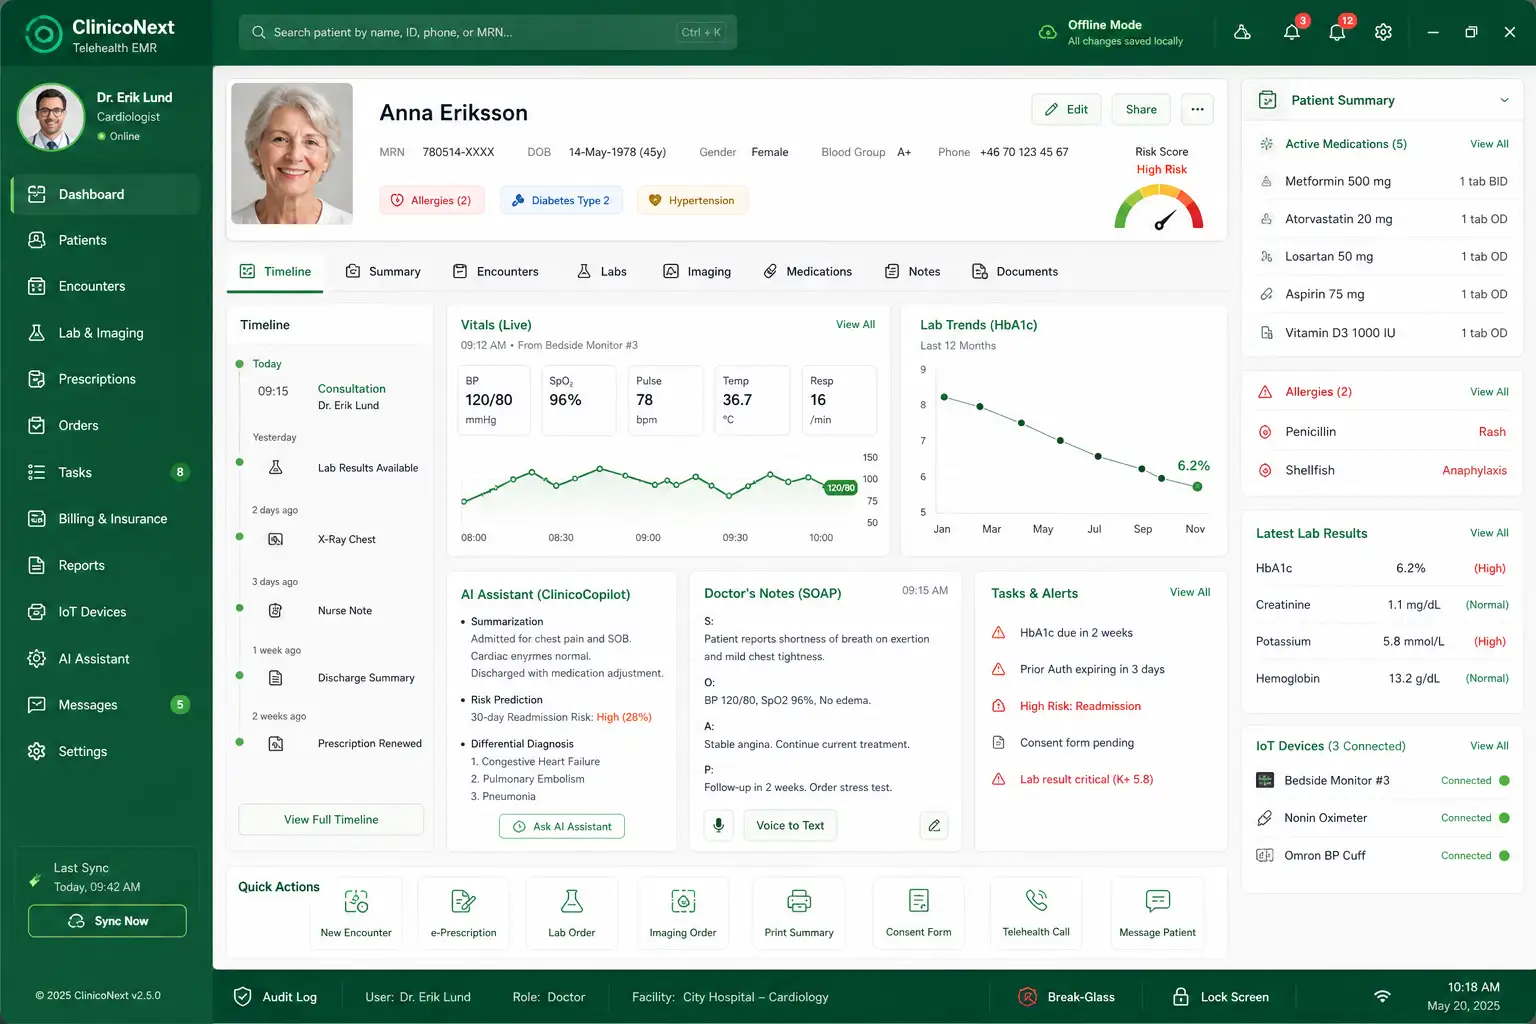Click the Allergies (2) patient tag
1536x1024 pixels.
[432, 200]
